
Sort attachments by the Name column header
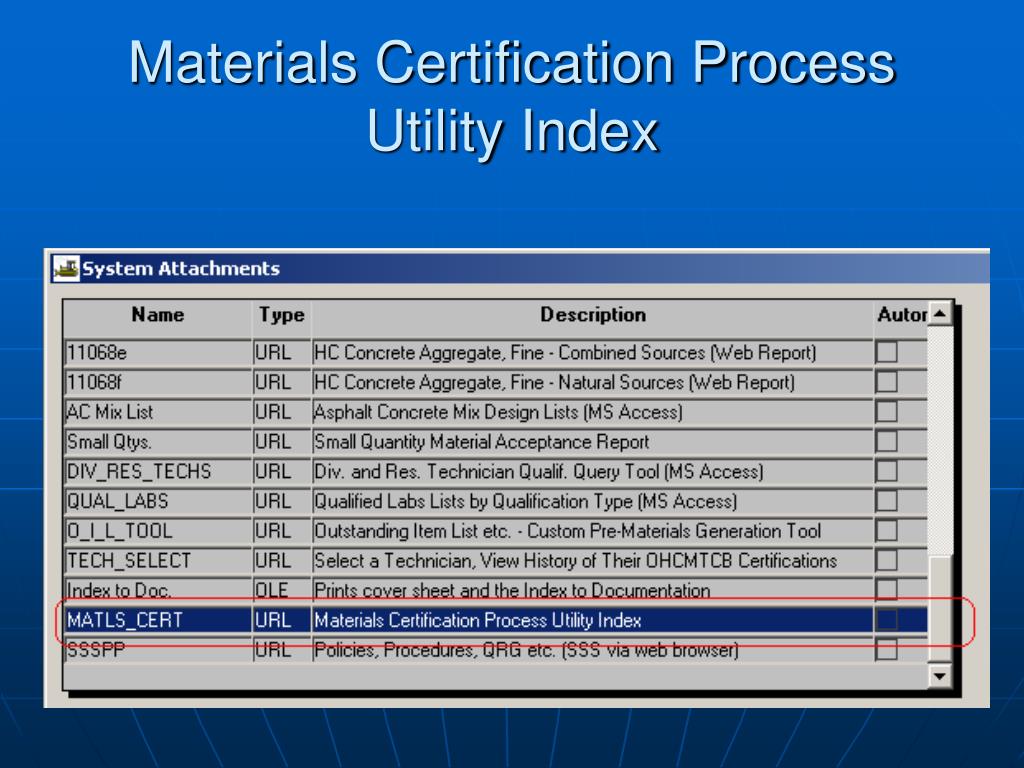point(158,315)
